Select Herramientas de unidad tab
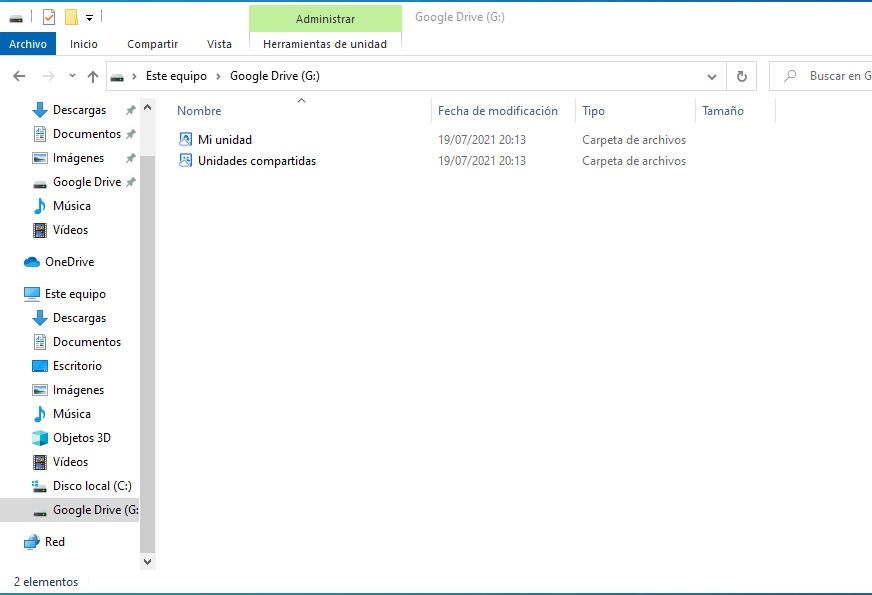The image size is (872, 595). click(324, 44)
